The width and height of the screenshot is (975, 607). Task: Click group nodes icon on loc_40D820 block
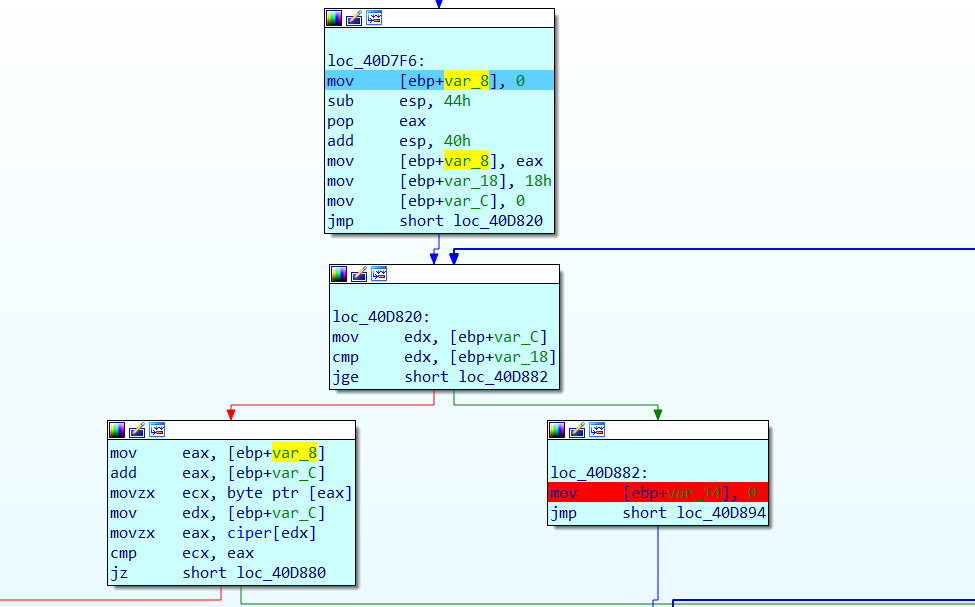(x=379, y=274)
